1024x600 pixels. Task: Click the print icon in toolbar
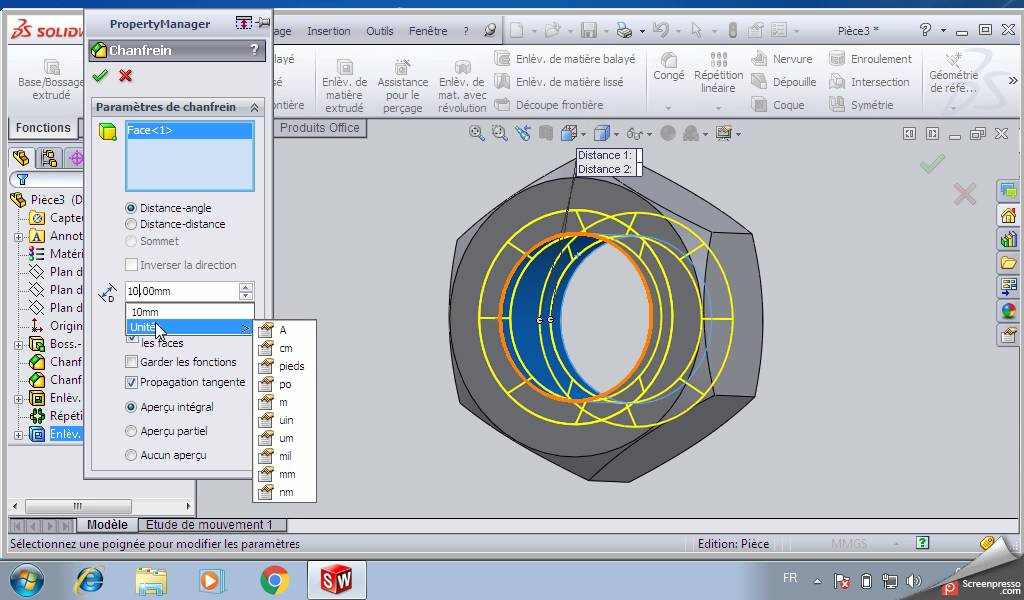tap(624, 30)
